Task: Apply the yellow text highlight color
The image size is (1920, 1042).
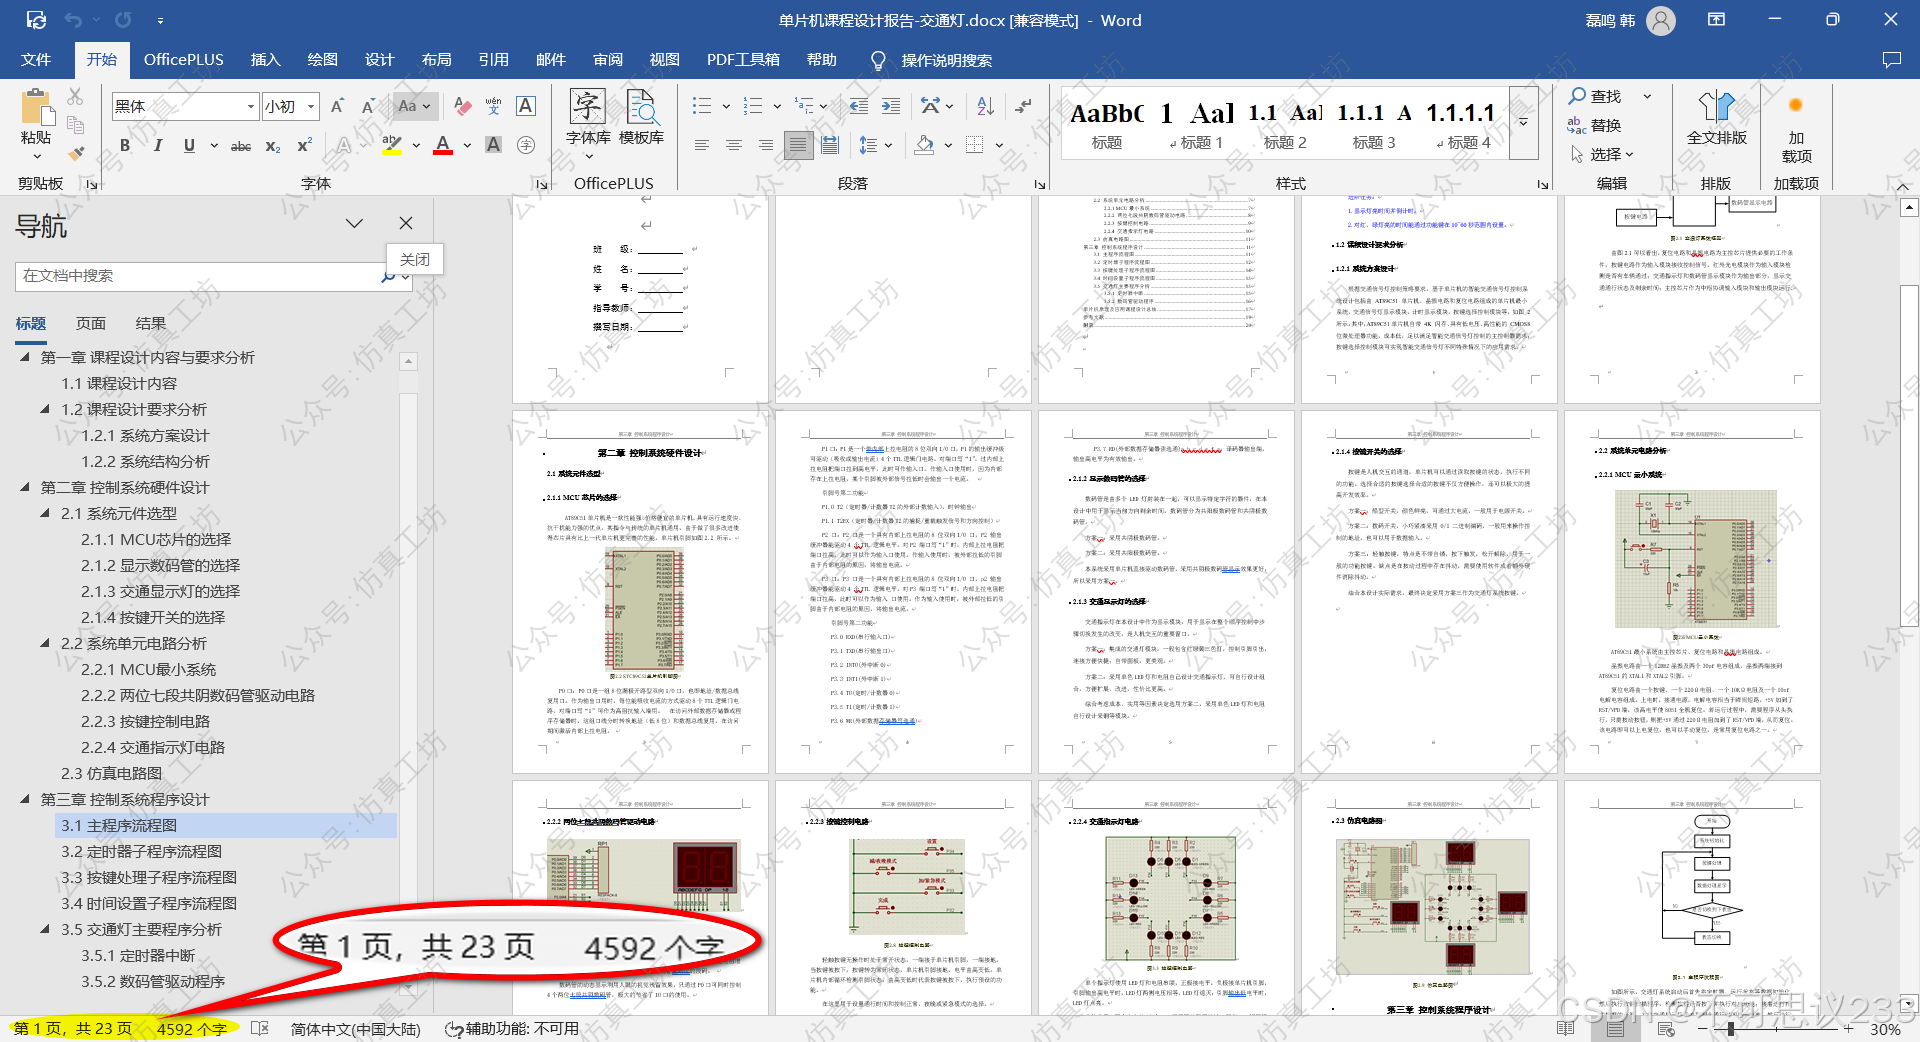Action: [x=392, y=146]
